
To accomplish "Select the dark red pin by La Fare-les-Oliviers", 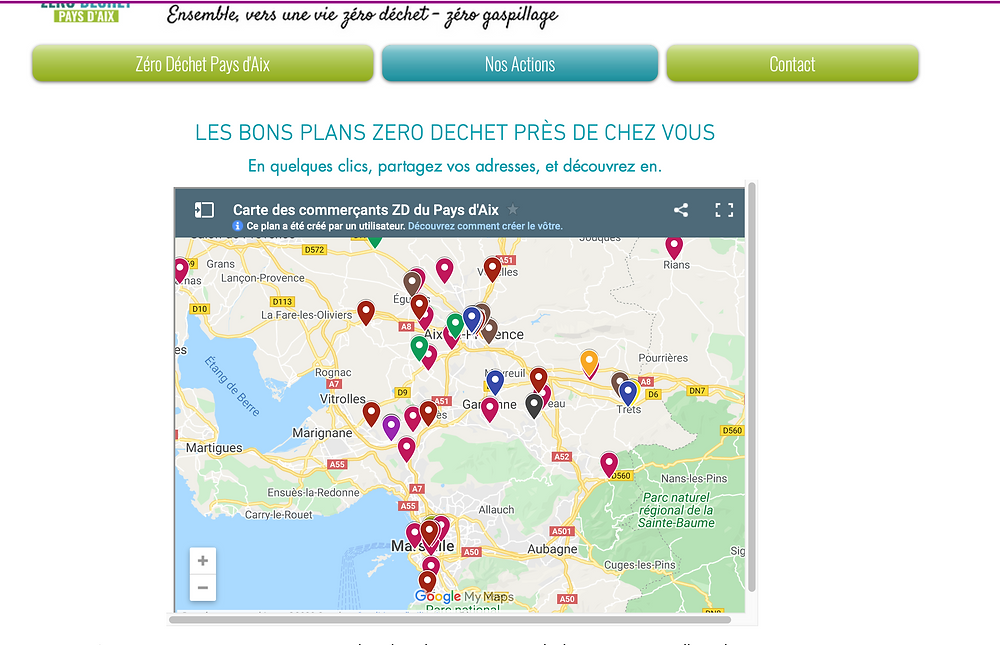I will coord(365,313).
